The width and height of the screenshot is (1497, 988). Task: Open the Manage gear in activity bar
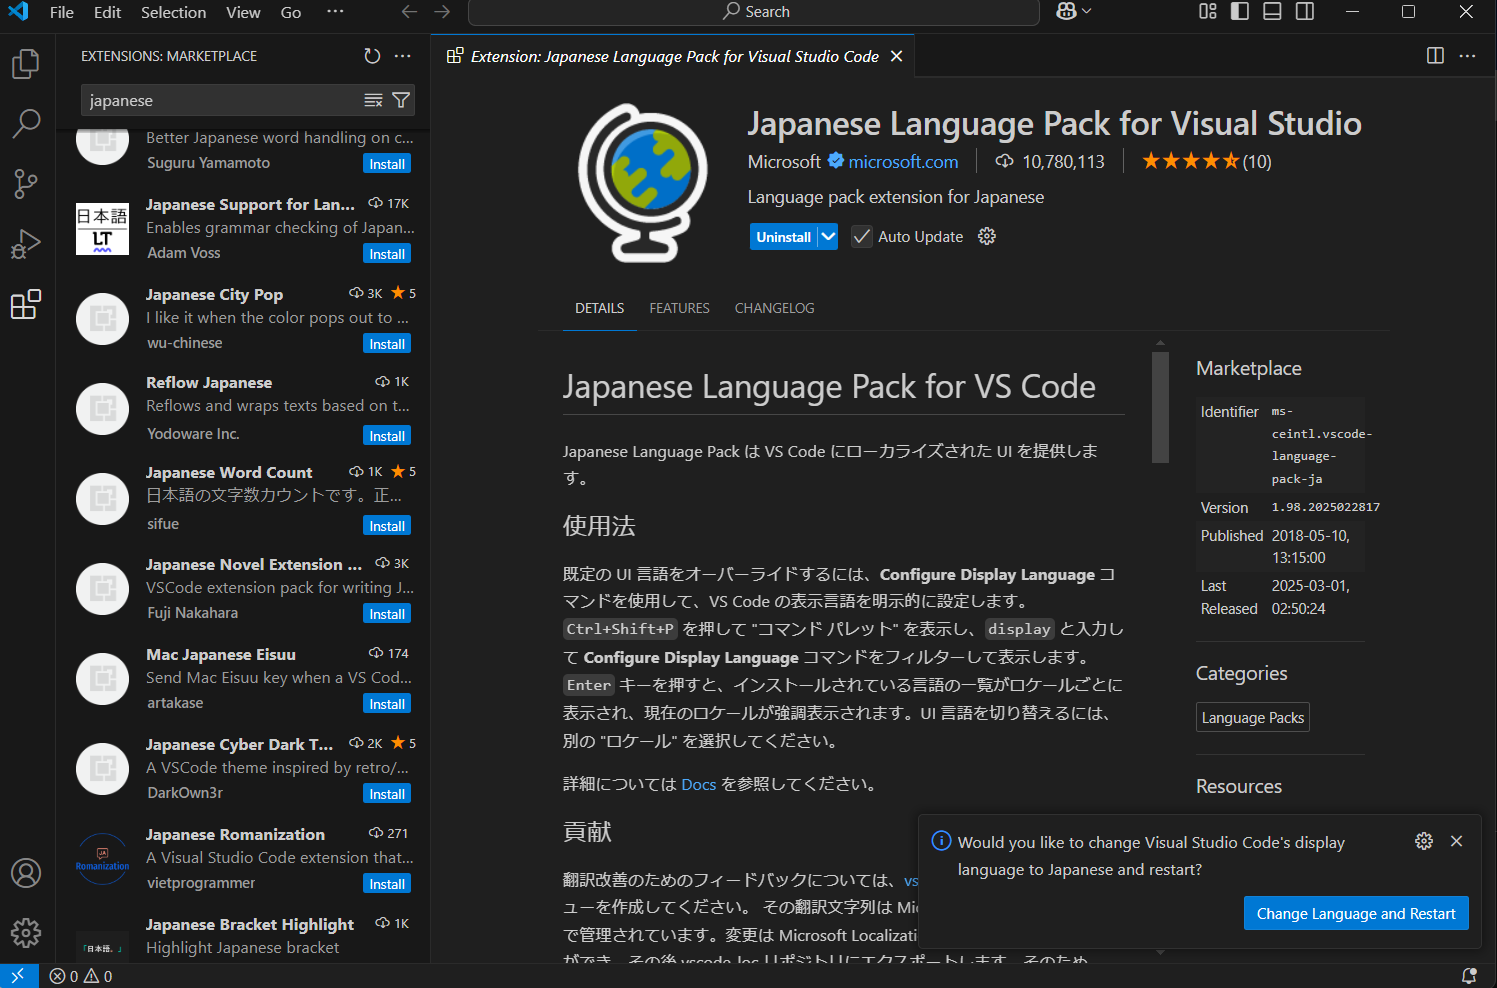pyautogui.click(x=26, y=933)
